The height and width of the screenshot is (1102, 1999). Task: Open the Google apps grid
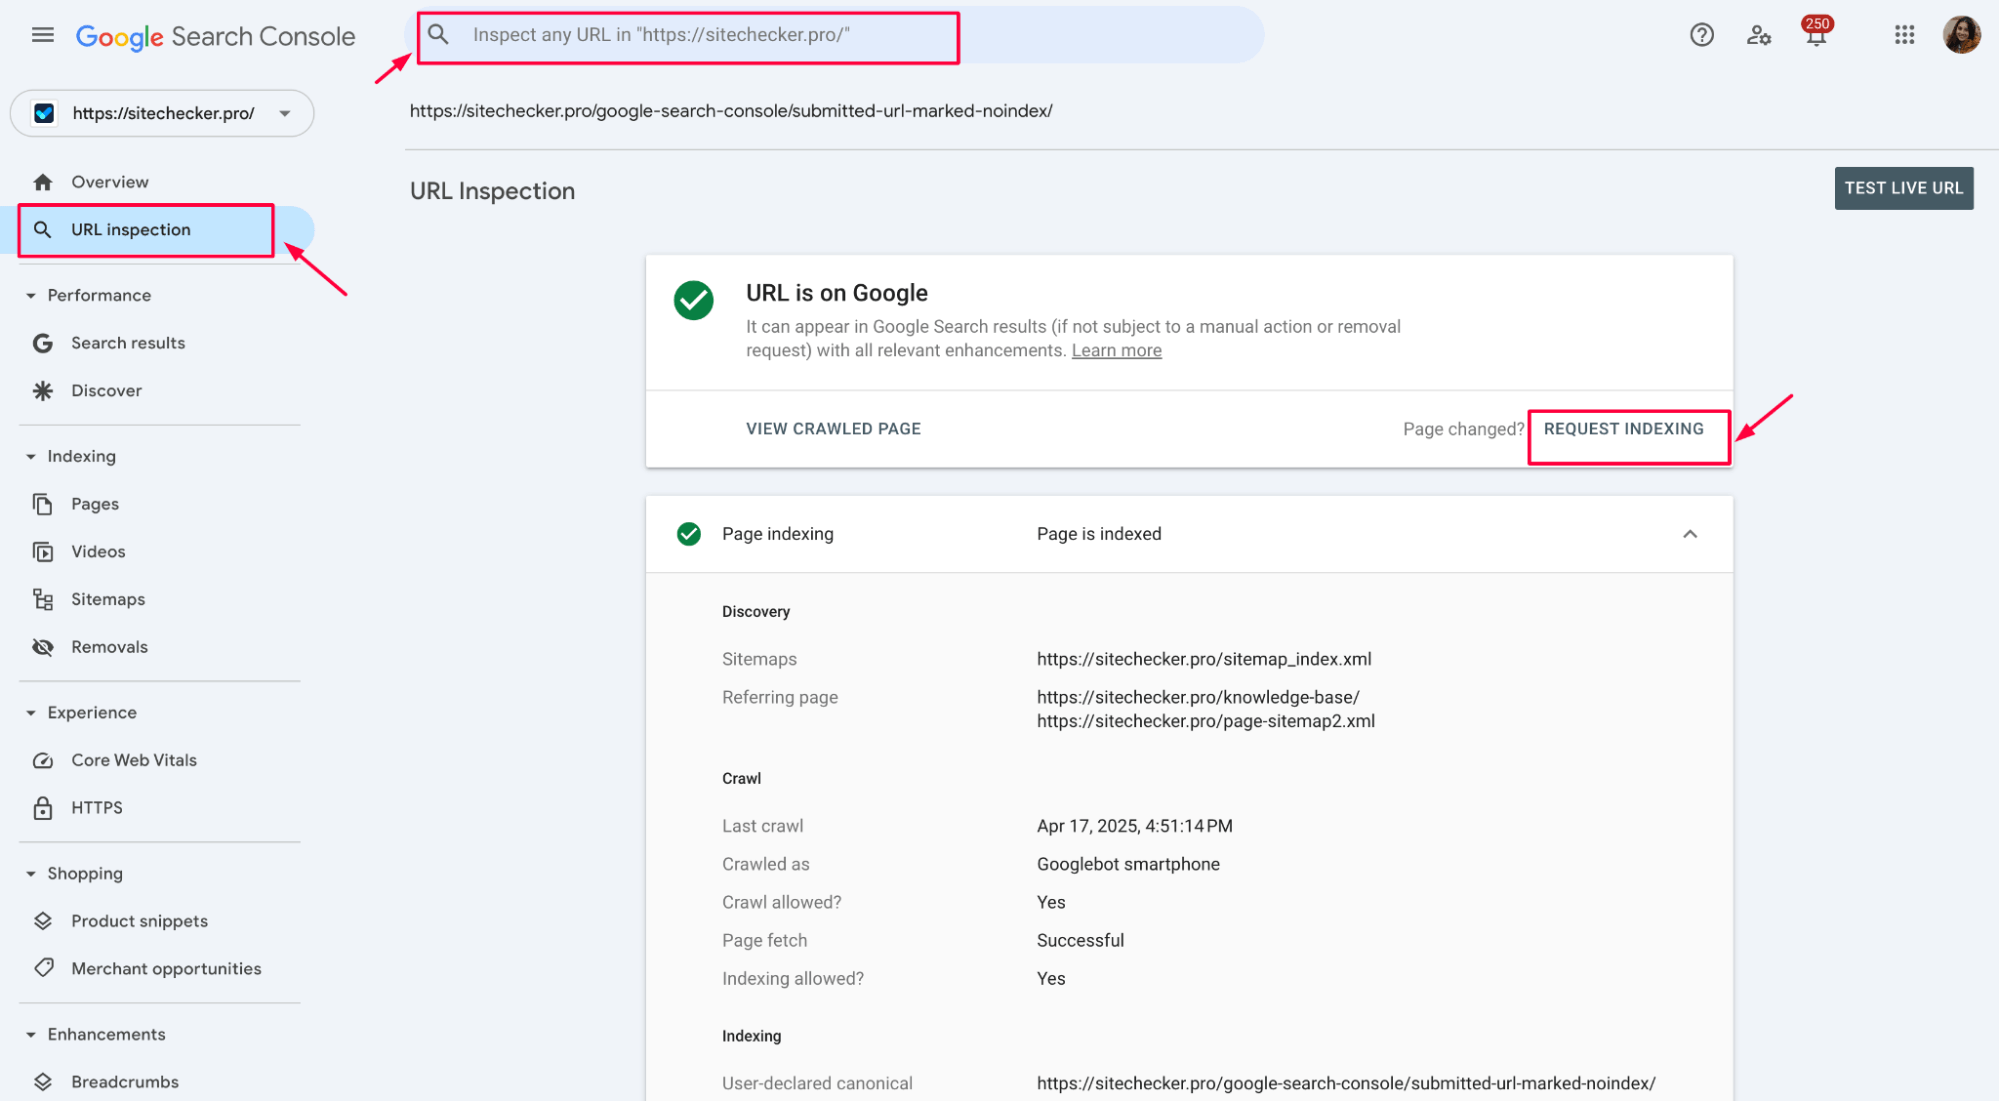[x=1904, y=35]
